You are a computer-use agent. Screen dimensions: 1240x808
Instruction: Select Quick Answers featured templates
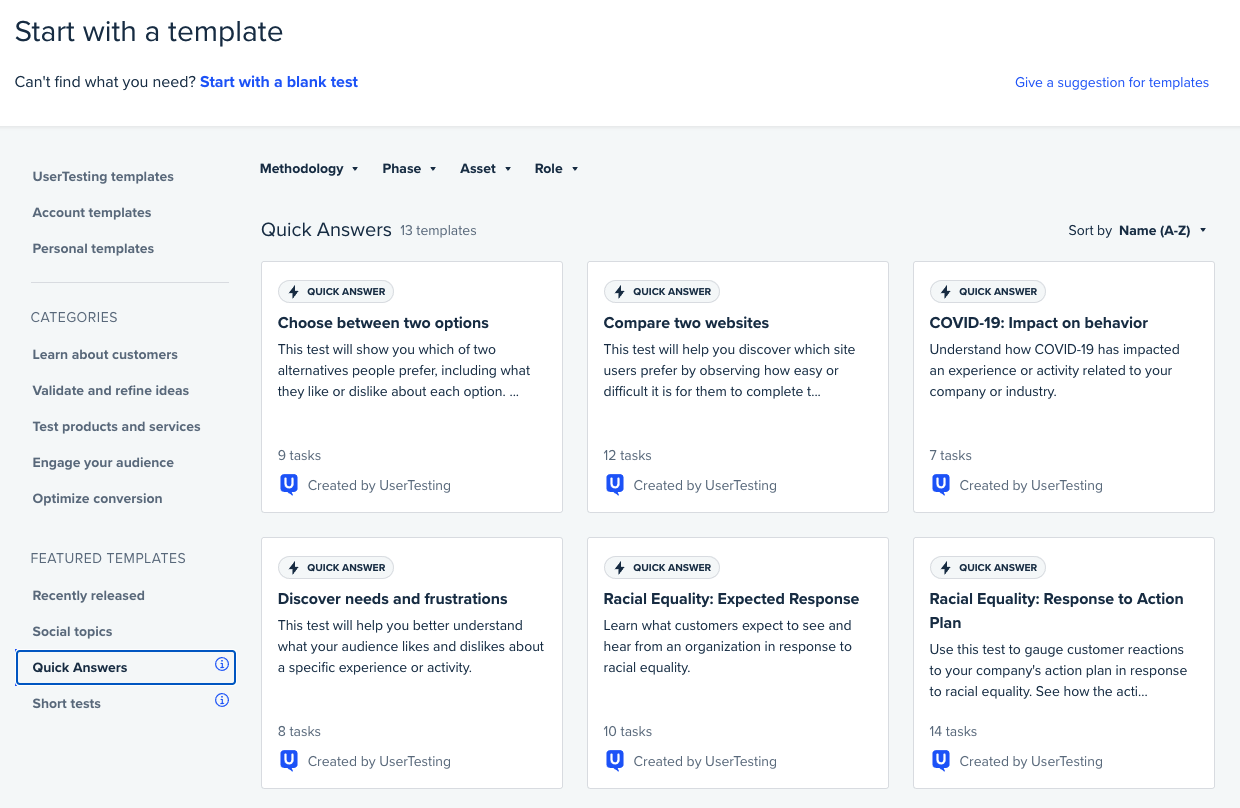point(126,668)
